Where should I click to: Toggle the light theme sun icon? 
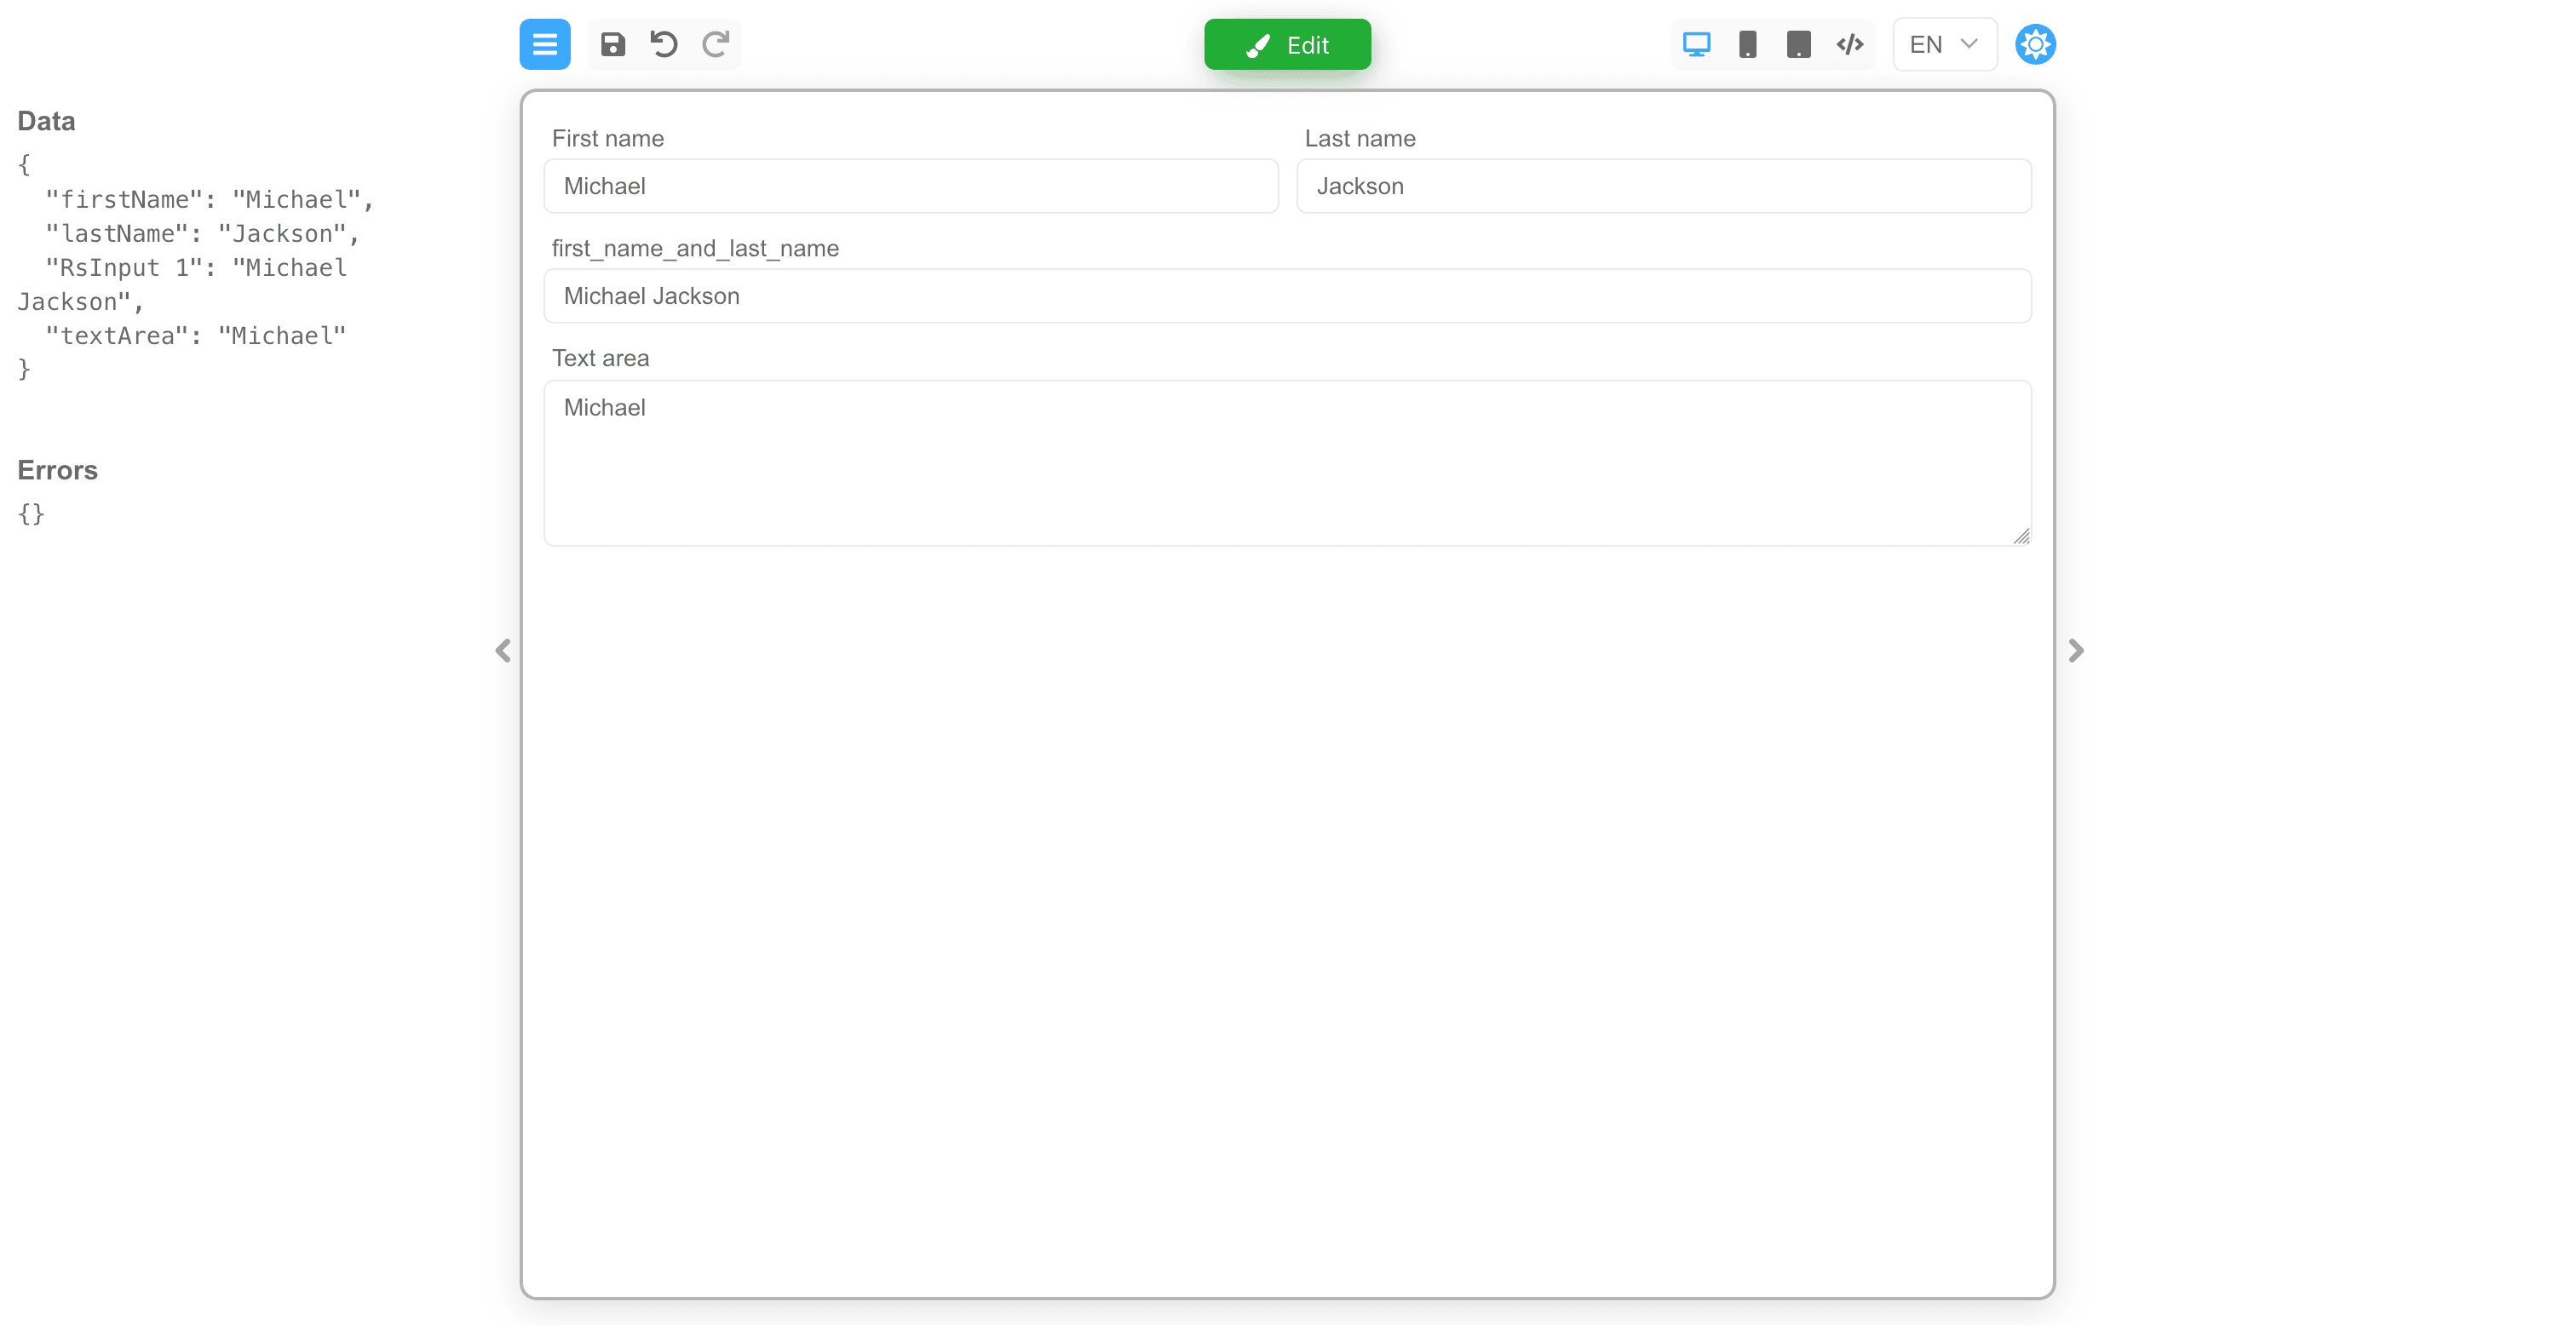[2034, 44]
